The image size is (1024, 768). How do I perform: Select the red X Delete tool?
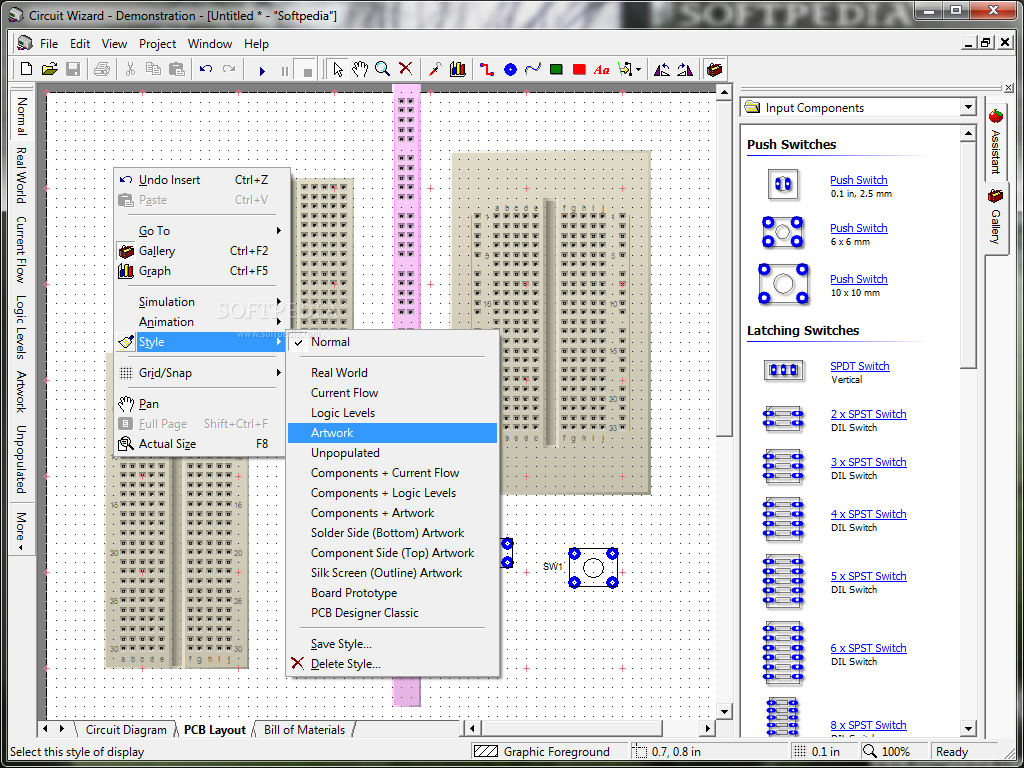(406, 69)
